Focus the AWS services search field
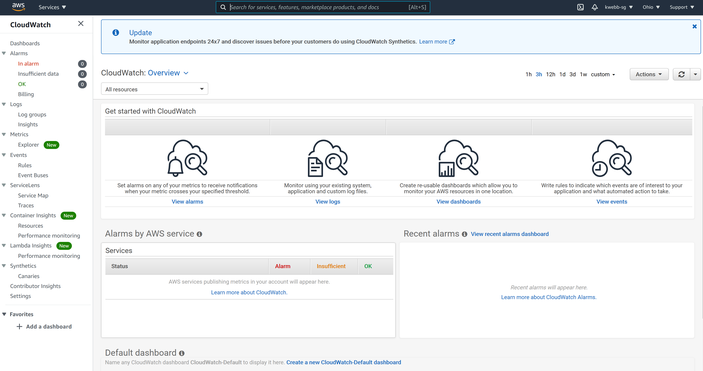 click(323, 7)
